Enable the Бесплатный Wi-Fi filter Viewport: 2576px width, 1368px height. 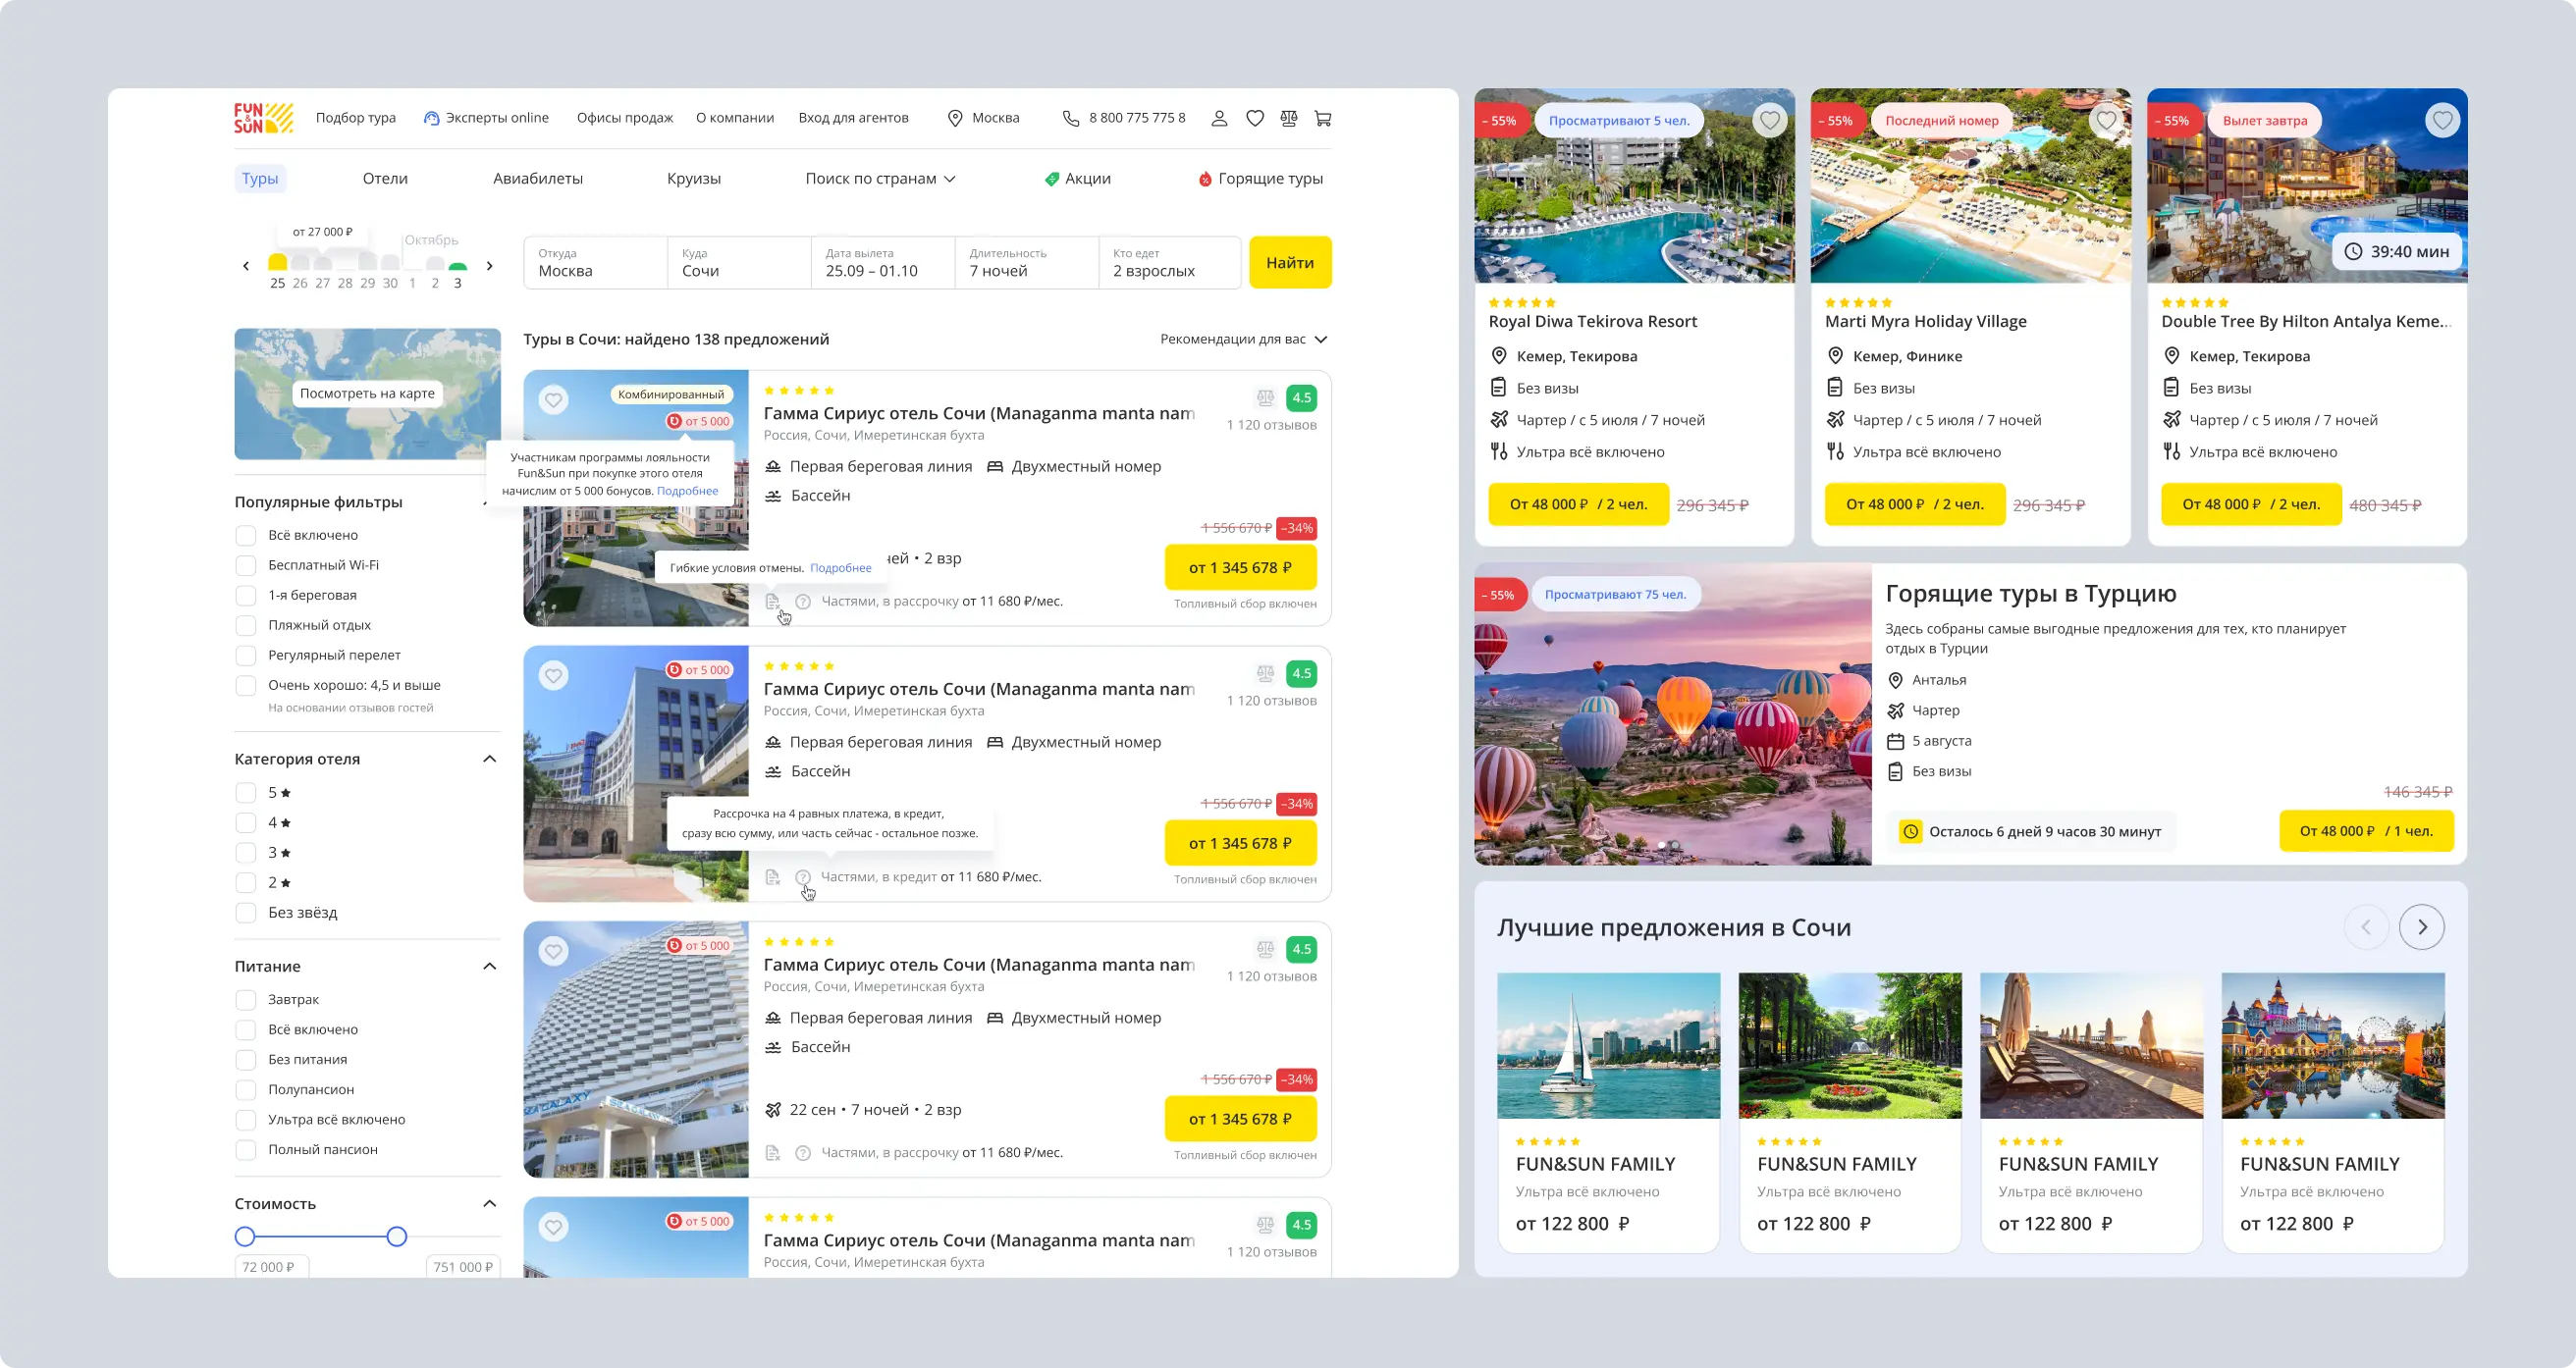pos(246,565)
